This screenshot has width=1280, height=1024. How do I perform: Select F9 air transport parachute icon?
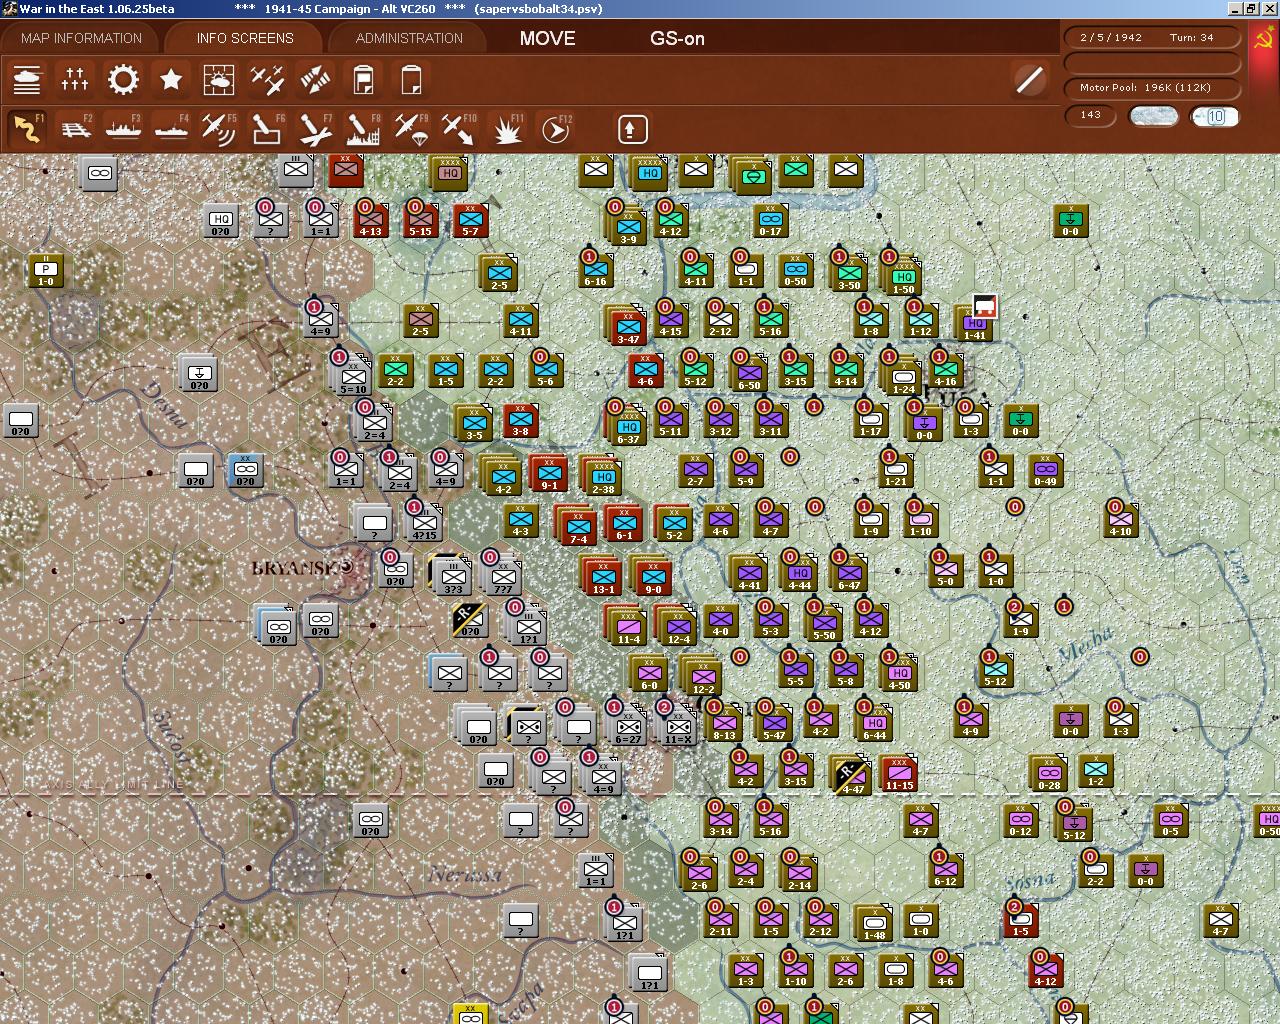tap(411, 129)
